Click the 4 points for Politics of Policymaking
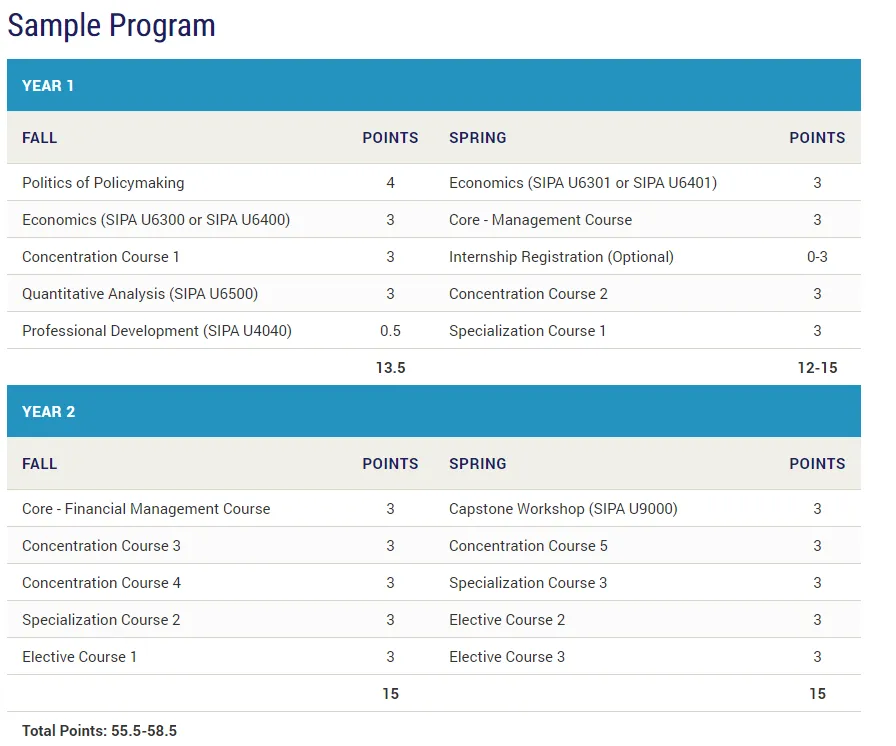Screen dimensions: 896x746 [x=390, y=183]
